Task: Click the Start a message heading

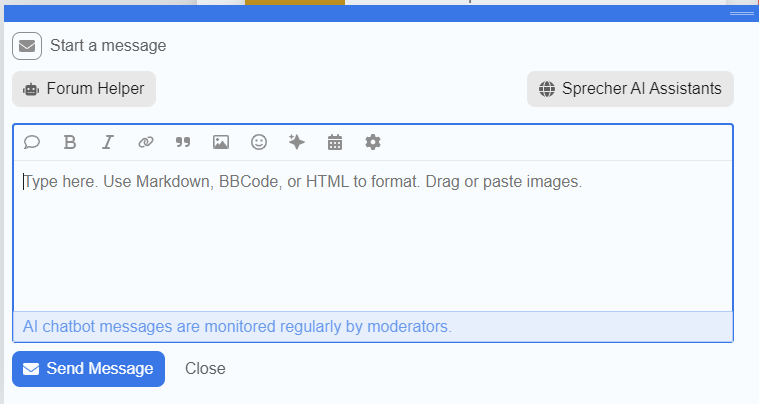Action: coord(108,46)
